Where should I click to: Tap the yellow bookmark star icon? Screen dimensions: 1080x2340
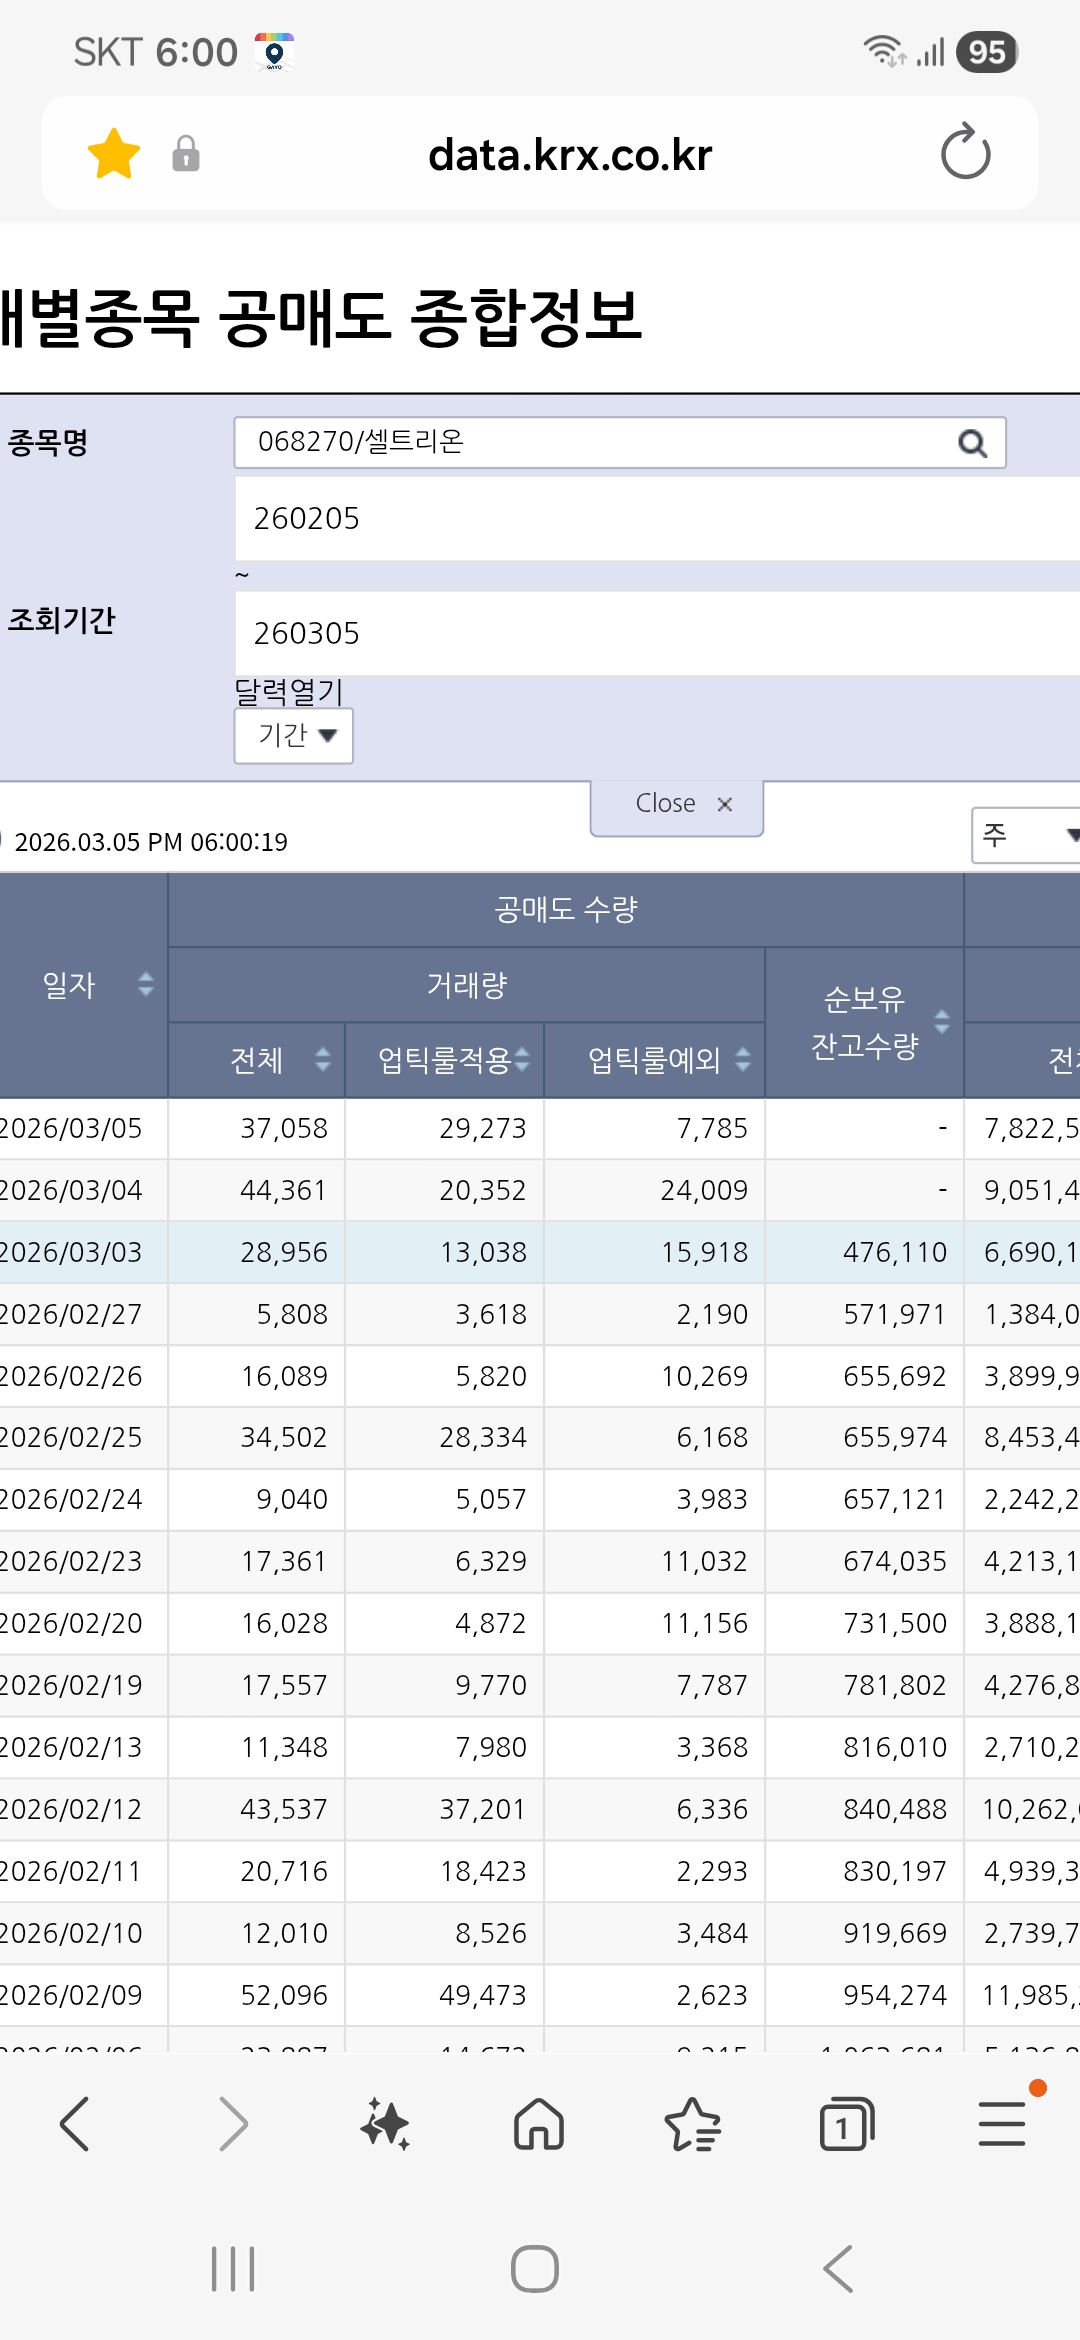click(x=114, y=154)
